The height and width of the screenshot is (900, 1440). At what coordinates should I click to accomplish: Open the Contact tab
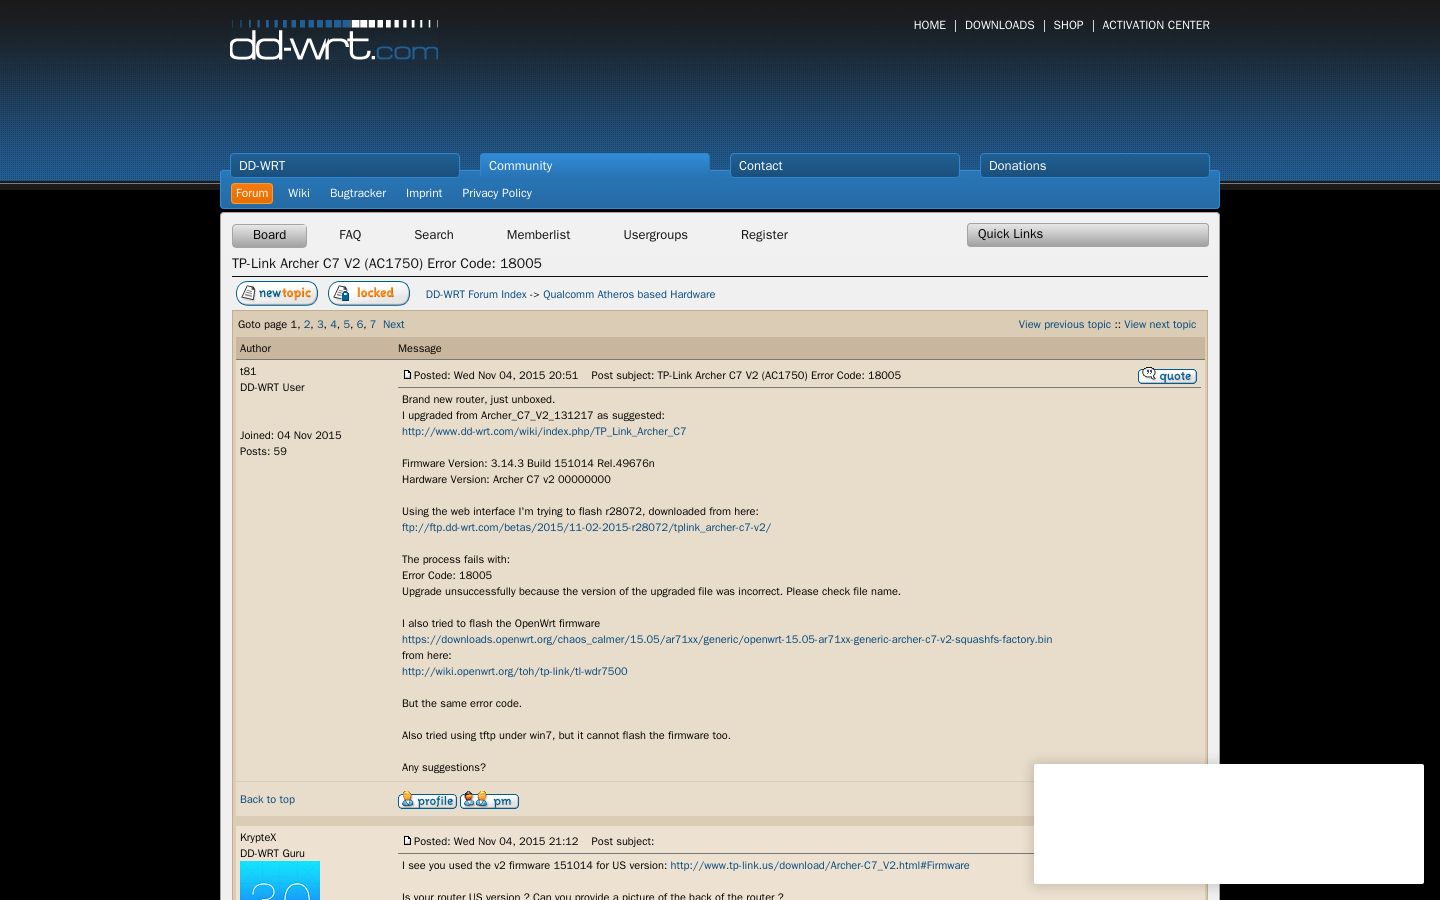pyautogui.click(x=845, y=165)
